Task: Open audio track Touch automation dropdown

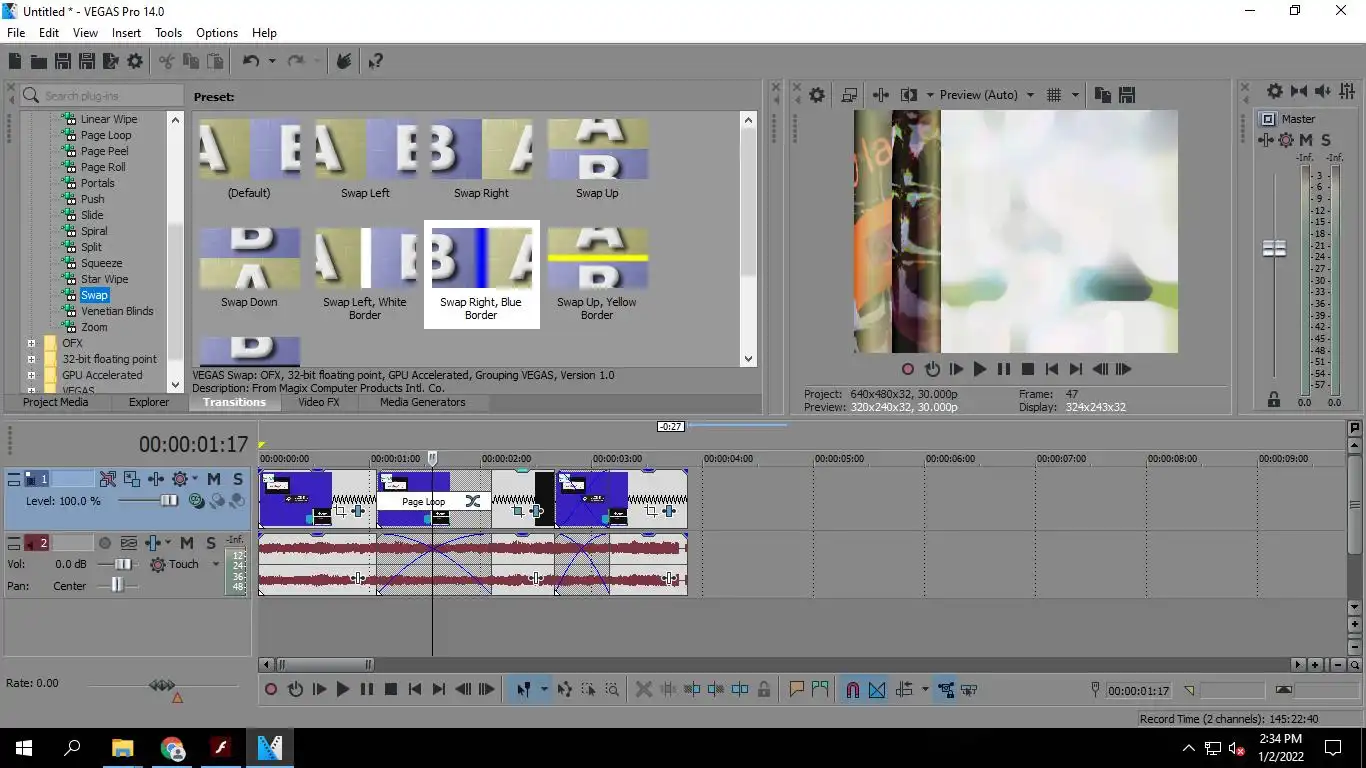Action: (215, 564)
